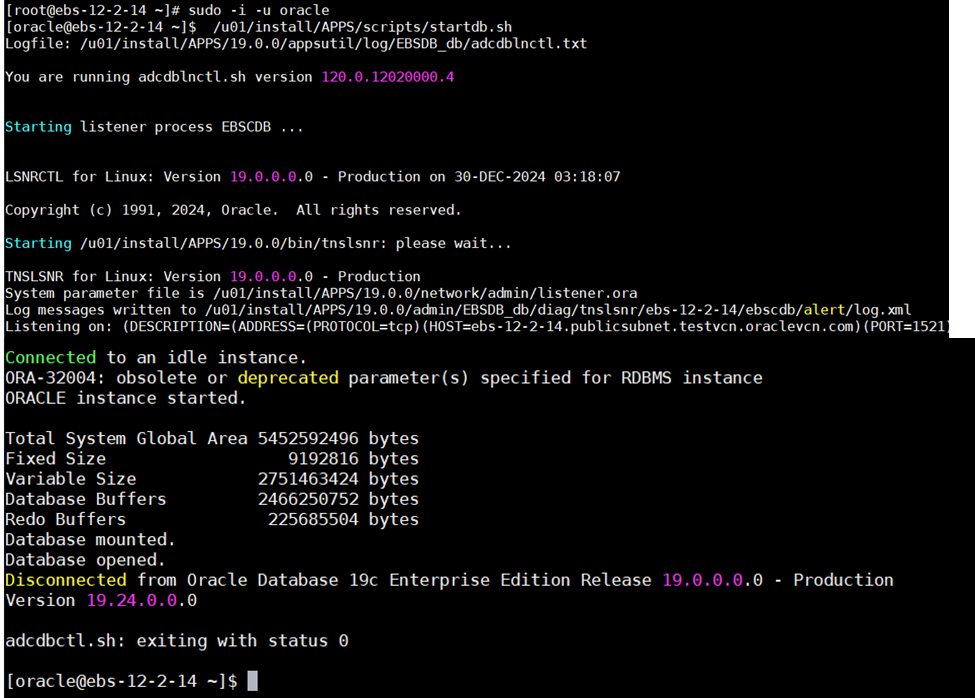Click the 'Listening on:' DESCRIPTION line
The height and width of the screenshot is (698, 975).
475,327
